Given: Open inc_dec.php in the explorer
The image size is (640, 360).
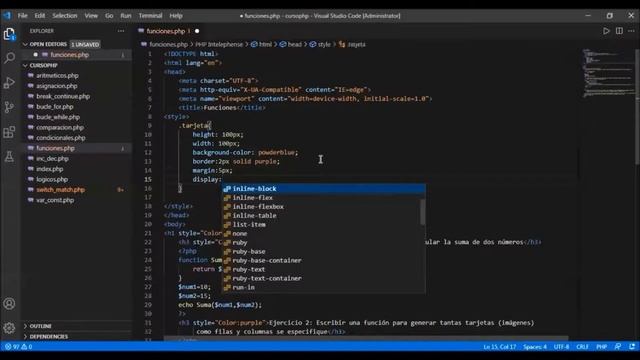Looking at the screenshot, I should (77, 159).
